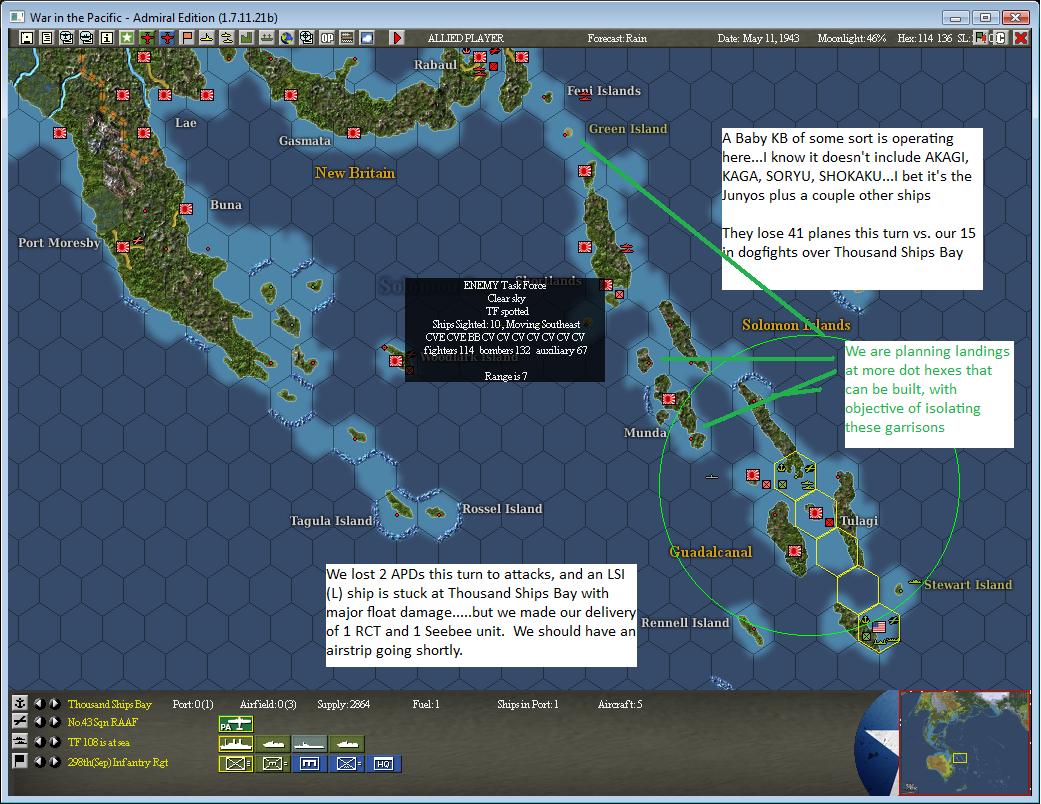This screenshot has width=1041, height=804.
Task: Open No.43 Sqn RAAF unit link
Action: (102, 722)
